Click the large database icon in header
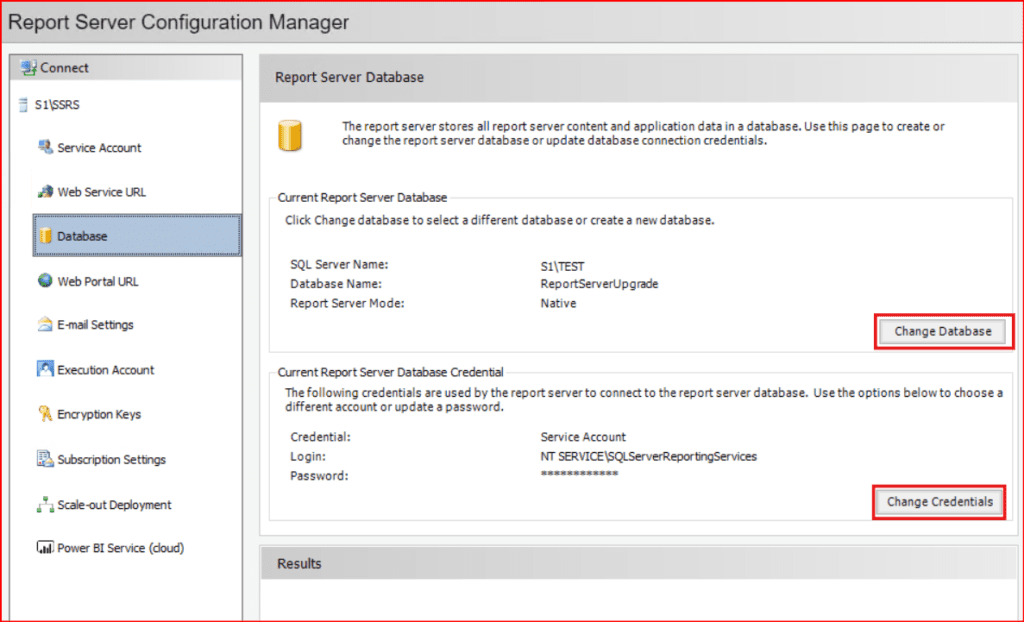Screen dimensions: 1024x622 click(x=290, y=135)
